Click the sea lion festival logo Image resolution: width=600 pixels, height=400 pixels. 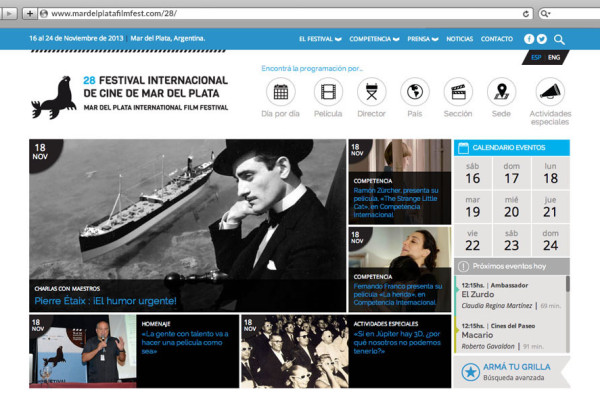point(54,98)
